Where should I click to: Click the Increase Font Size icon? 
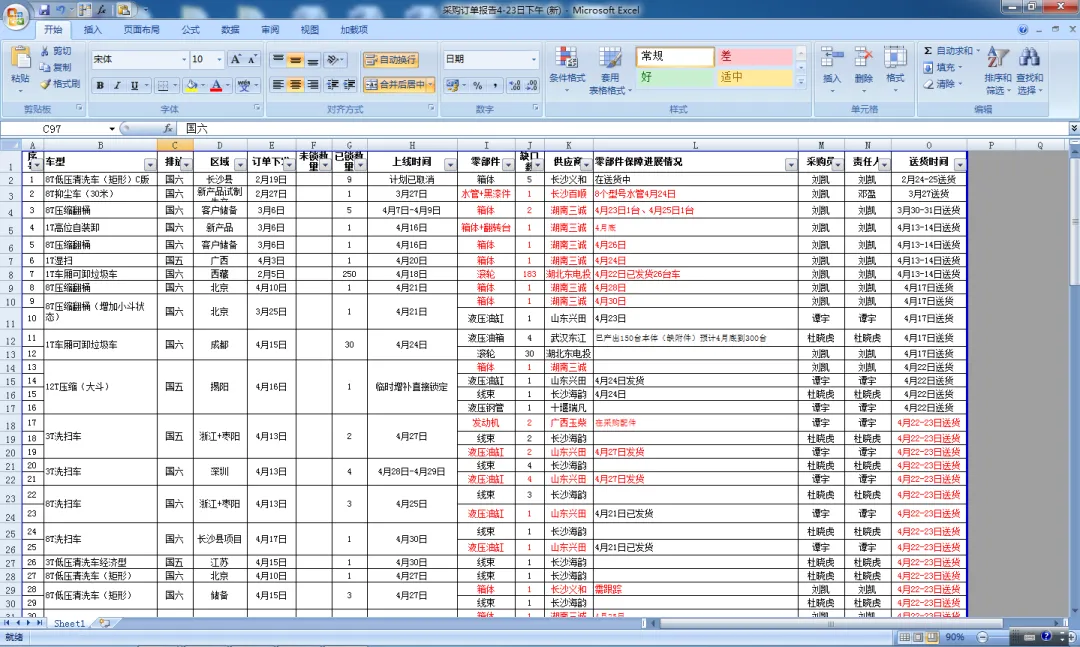point(236,59)
